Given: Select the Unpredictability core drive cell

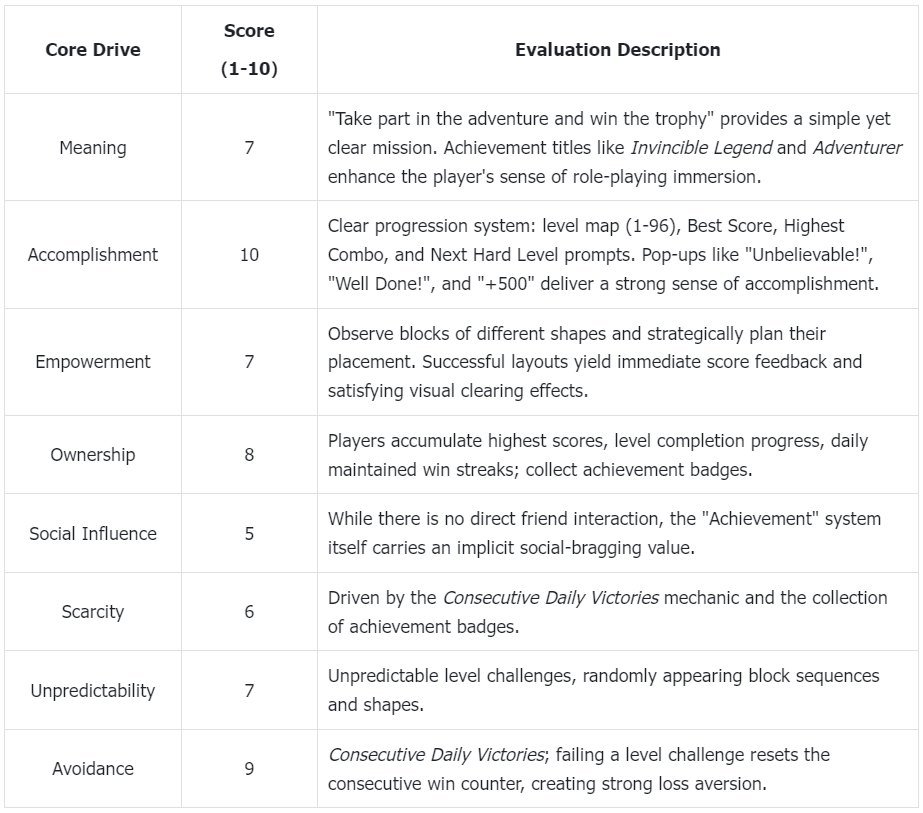Looking at the screenshot, I should point(93,691).
